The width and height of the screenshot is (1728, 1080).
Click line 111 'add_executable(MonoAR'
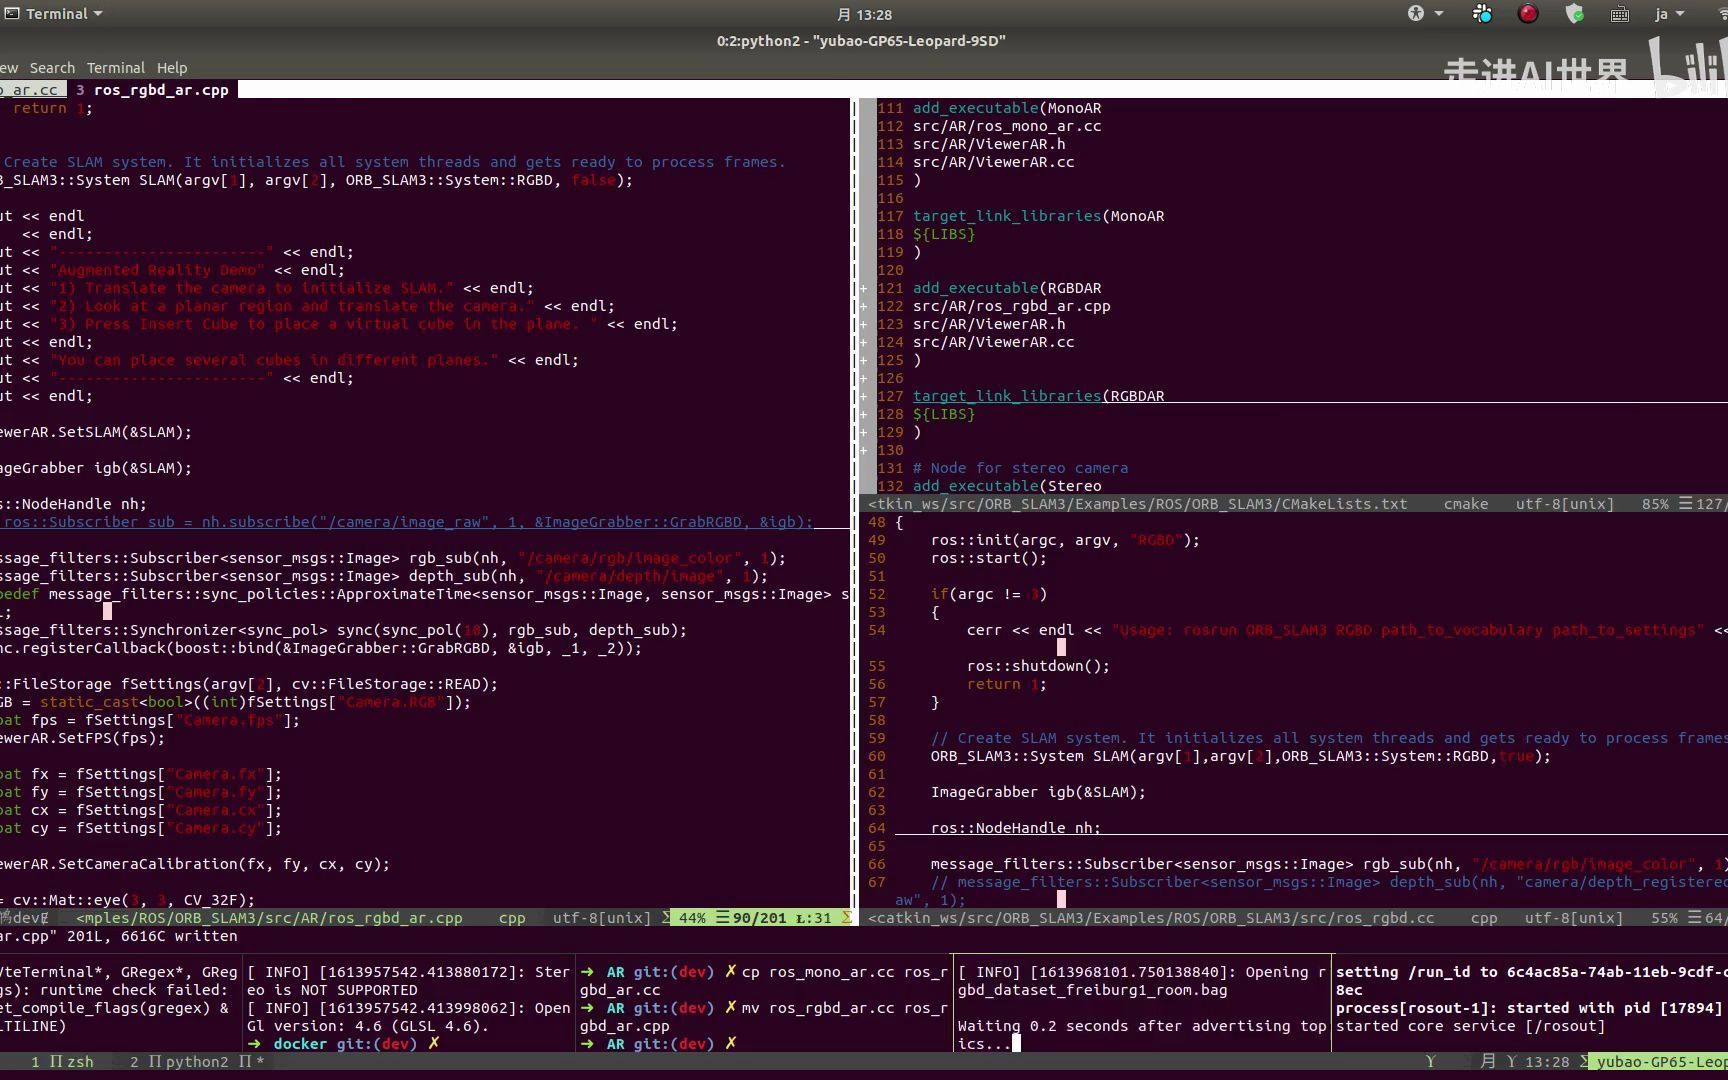point(1007,108)
